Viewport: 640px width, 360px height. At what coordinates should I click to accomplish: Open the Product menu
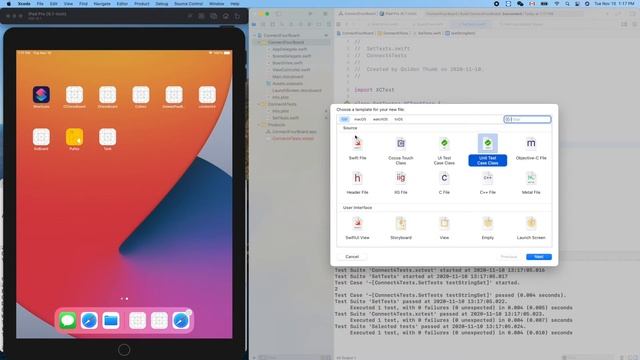pyautogui.click(x=142, y=4)
